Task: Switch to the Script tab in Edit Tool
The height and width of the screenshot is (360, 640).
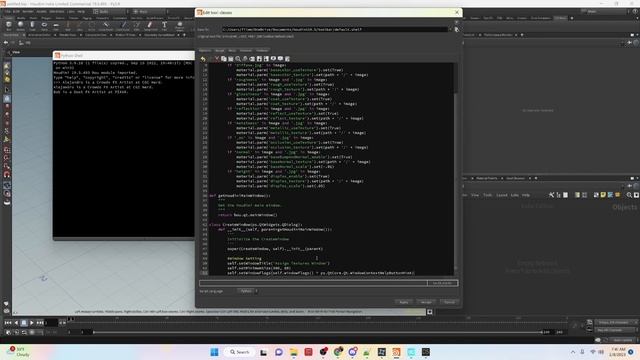Action: [220, 51]
